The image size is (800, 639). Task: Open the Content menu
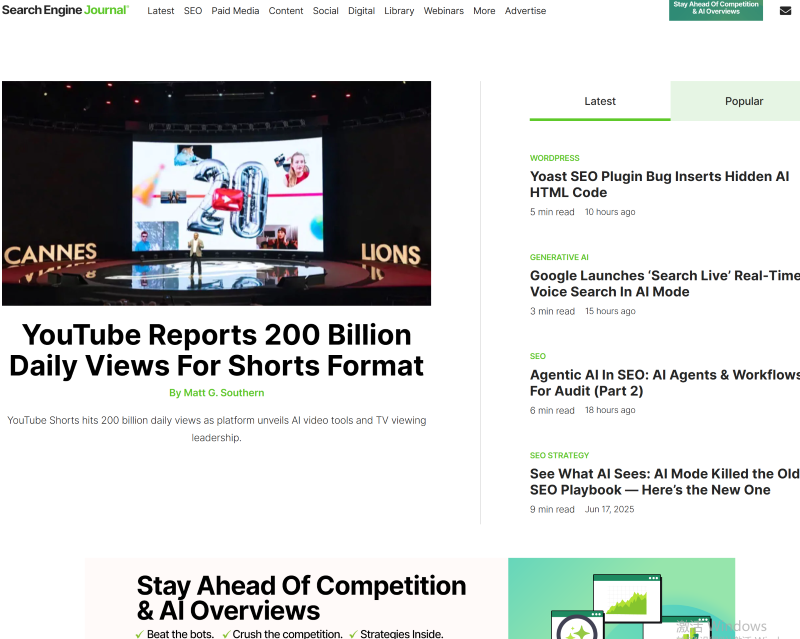pos(286,11)
